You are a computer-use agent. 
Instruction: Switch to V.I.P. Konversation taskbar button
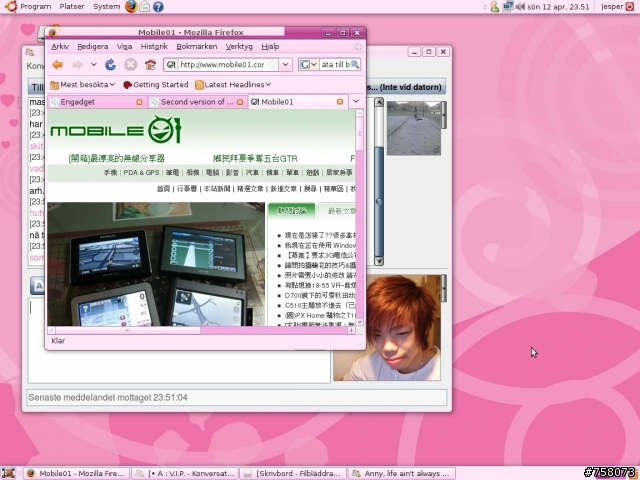pyautogui.click(x=184, y=473)
